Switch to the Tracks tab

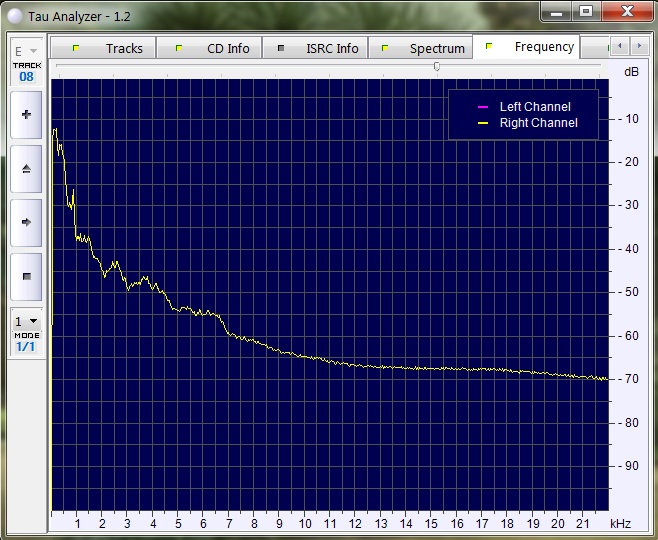point(110,48)
